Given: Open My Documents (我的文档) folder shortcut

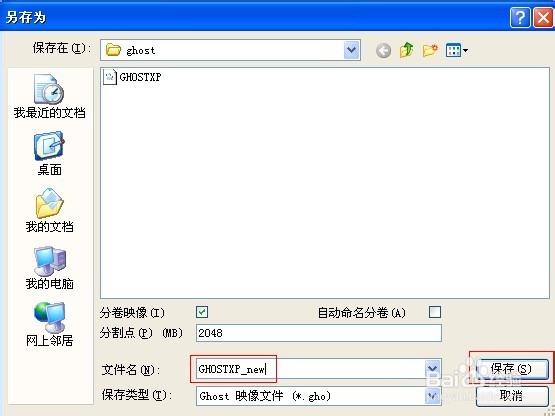Looking at the screenshot, I should point(49,211).
